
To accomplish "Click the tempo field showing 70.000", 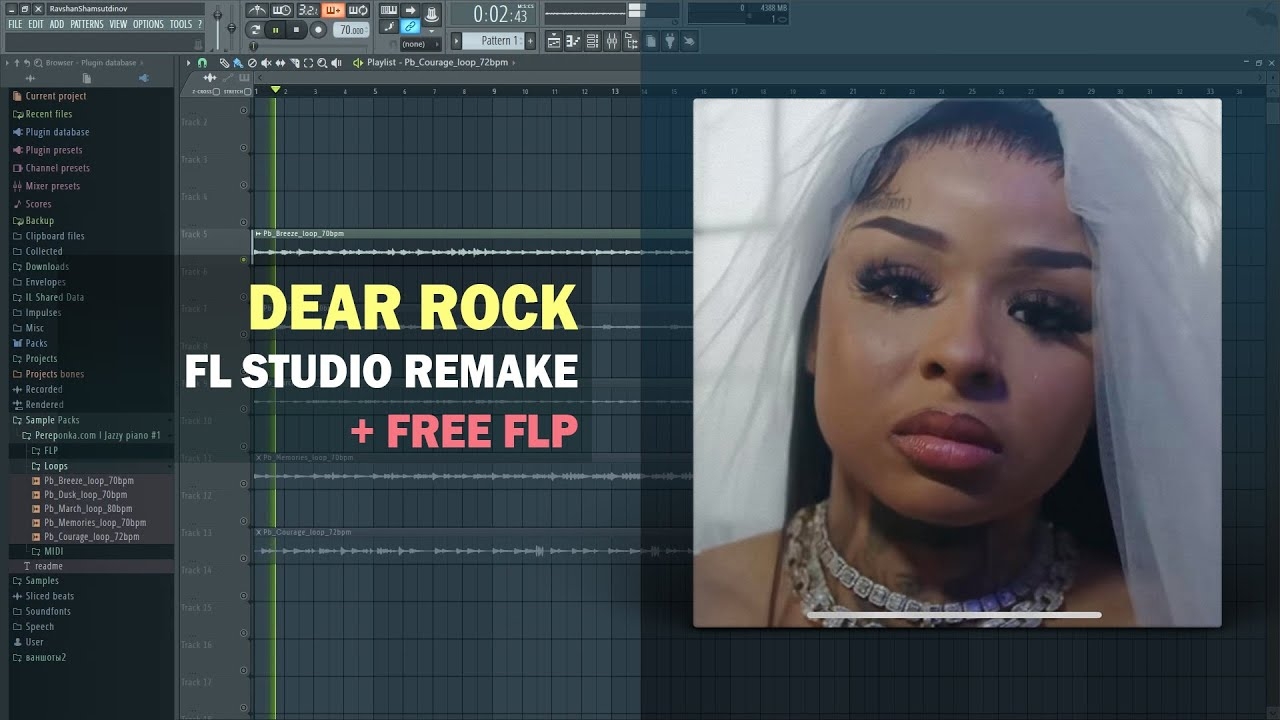I will coord(351,30).
